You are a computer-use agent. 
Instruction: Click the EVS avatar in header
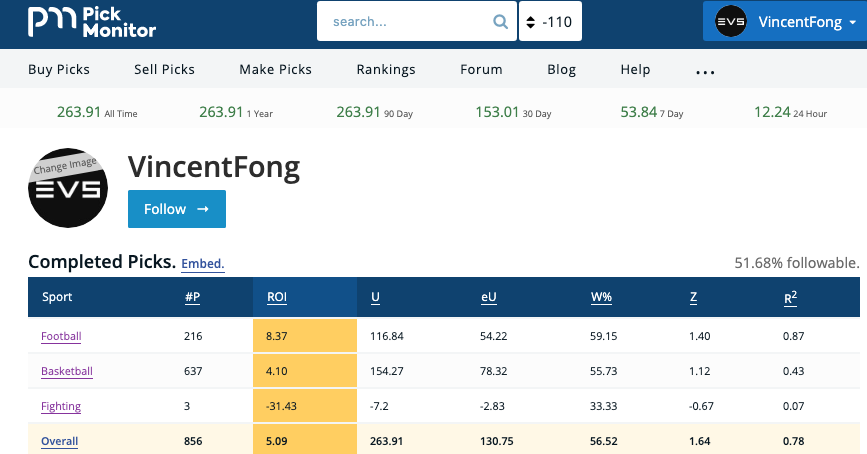point(730,22)
